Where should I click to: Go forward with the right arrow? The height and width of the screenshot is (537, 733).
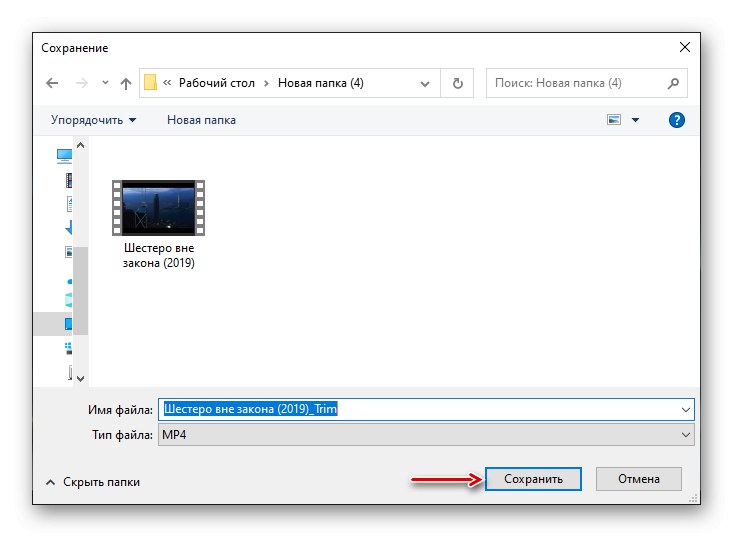[x=81, y=83]
